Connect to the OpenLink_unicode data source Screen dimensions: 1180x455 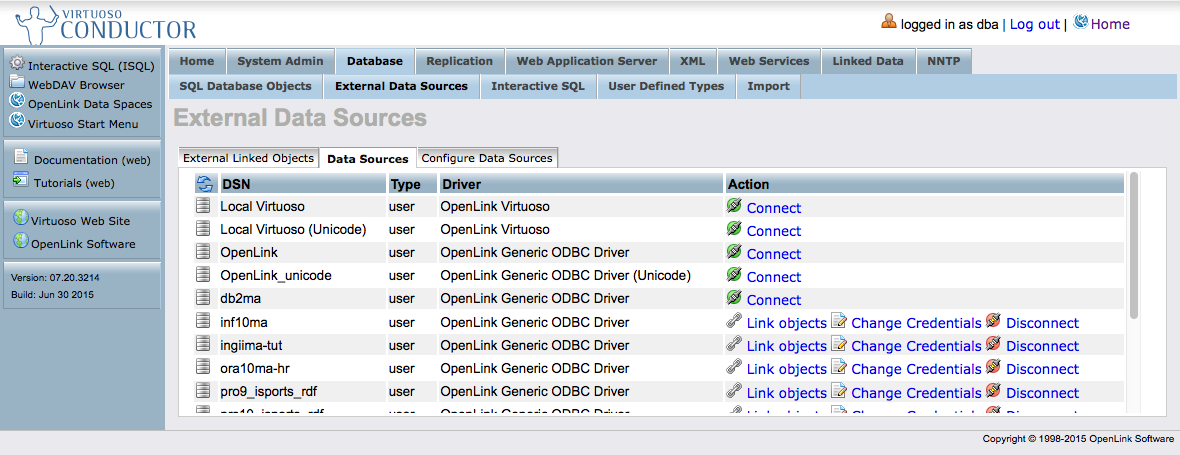click(x=773, y=277)
